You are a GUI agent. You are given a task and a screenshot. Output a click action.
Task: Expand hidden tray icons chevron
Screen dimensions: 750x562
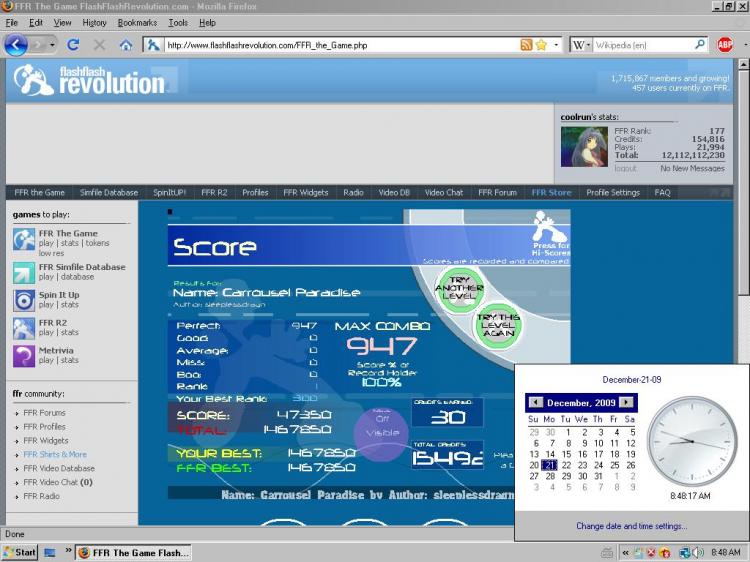pos(625,552)
